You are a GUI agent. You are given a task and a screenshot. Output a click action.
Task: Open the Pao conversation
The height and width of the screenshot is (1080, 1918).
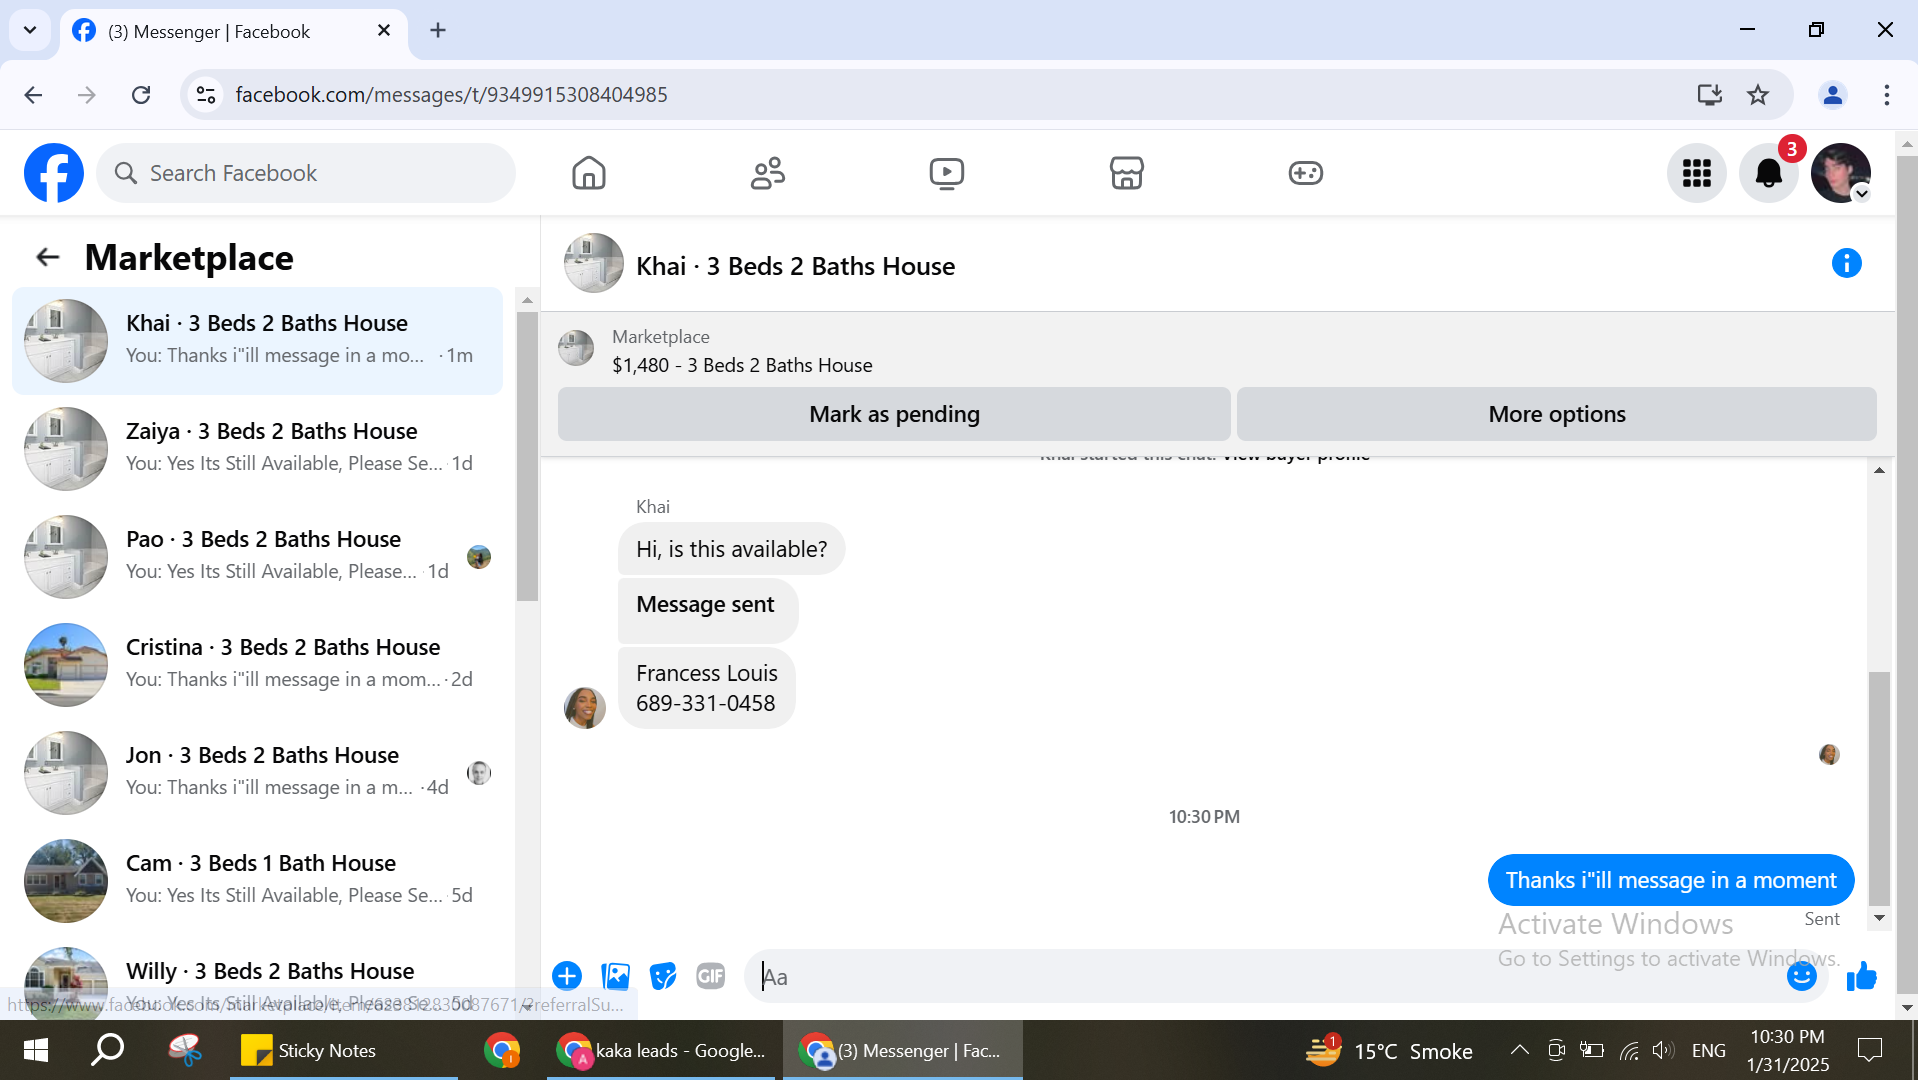pyautogui.click(x=258, y=556)
